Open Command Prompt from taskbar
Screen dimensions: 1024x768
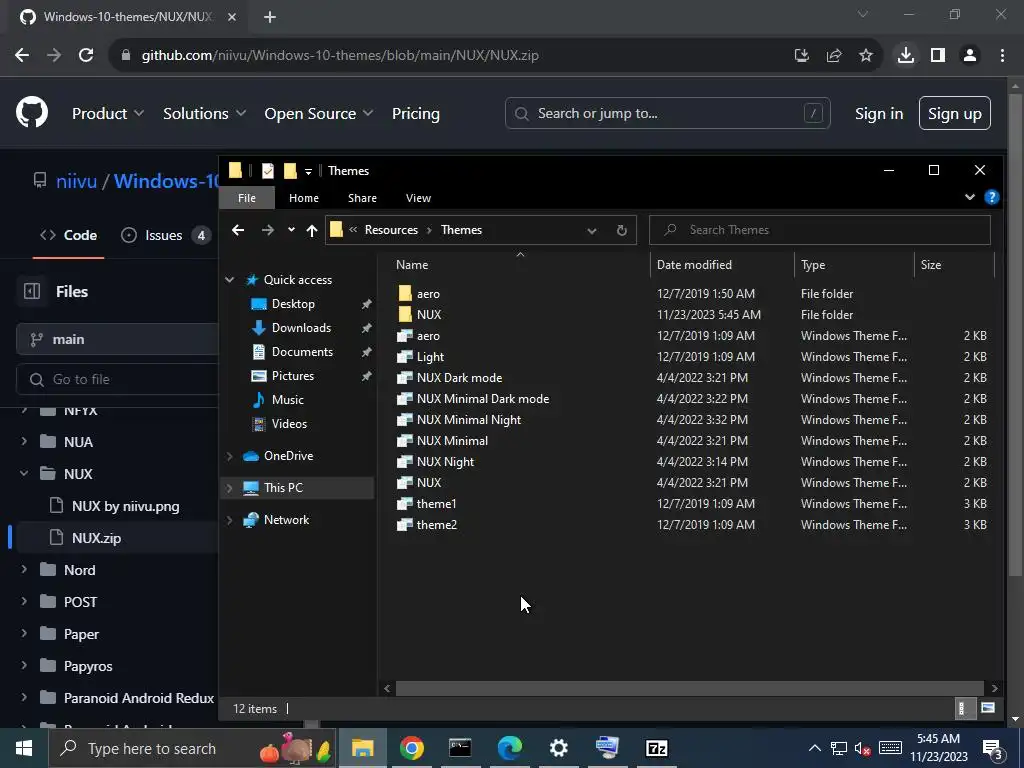(x=460, y=748)
